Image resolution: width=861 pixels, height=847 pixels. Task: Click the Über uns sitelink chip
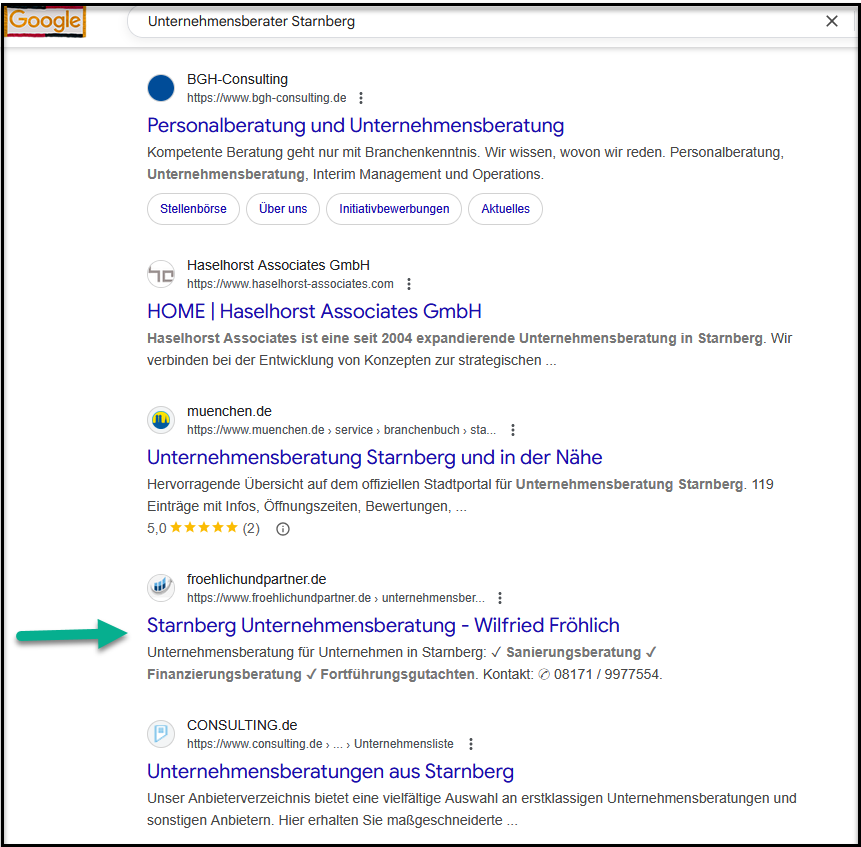tap(283, 209)
